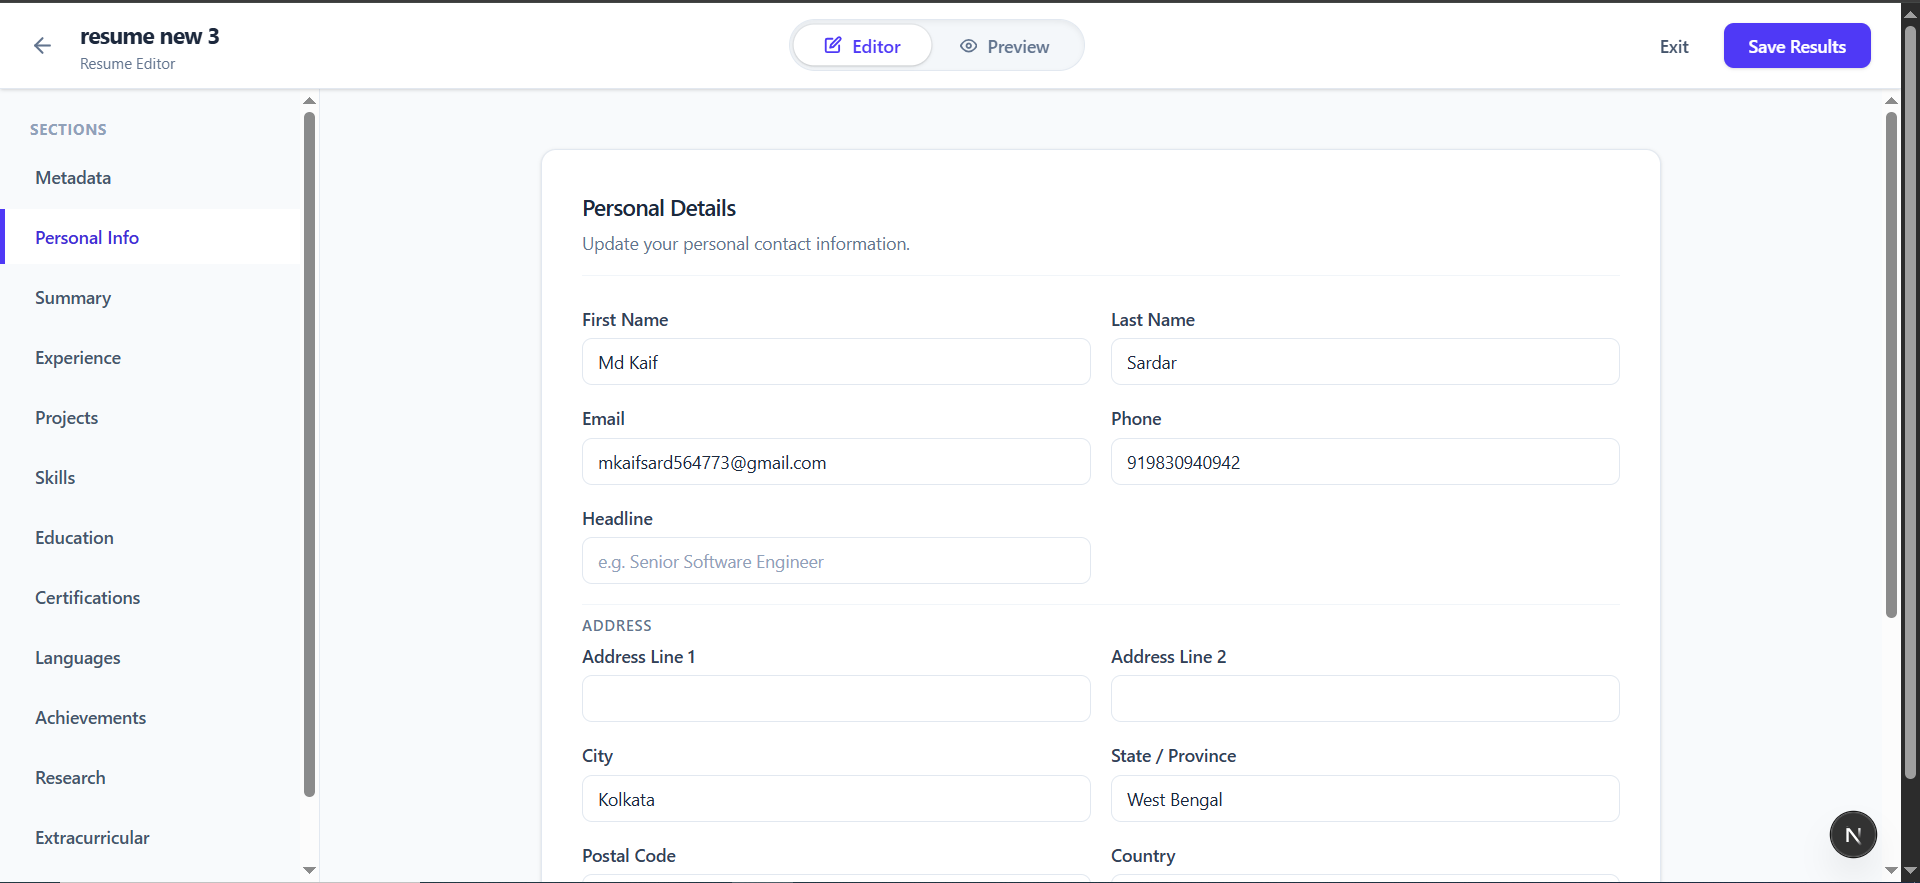This screenshot has width=1920, height=883.
Task: Open the floating N avatar bubble
Action: pos(1852,834)
